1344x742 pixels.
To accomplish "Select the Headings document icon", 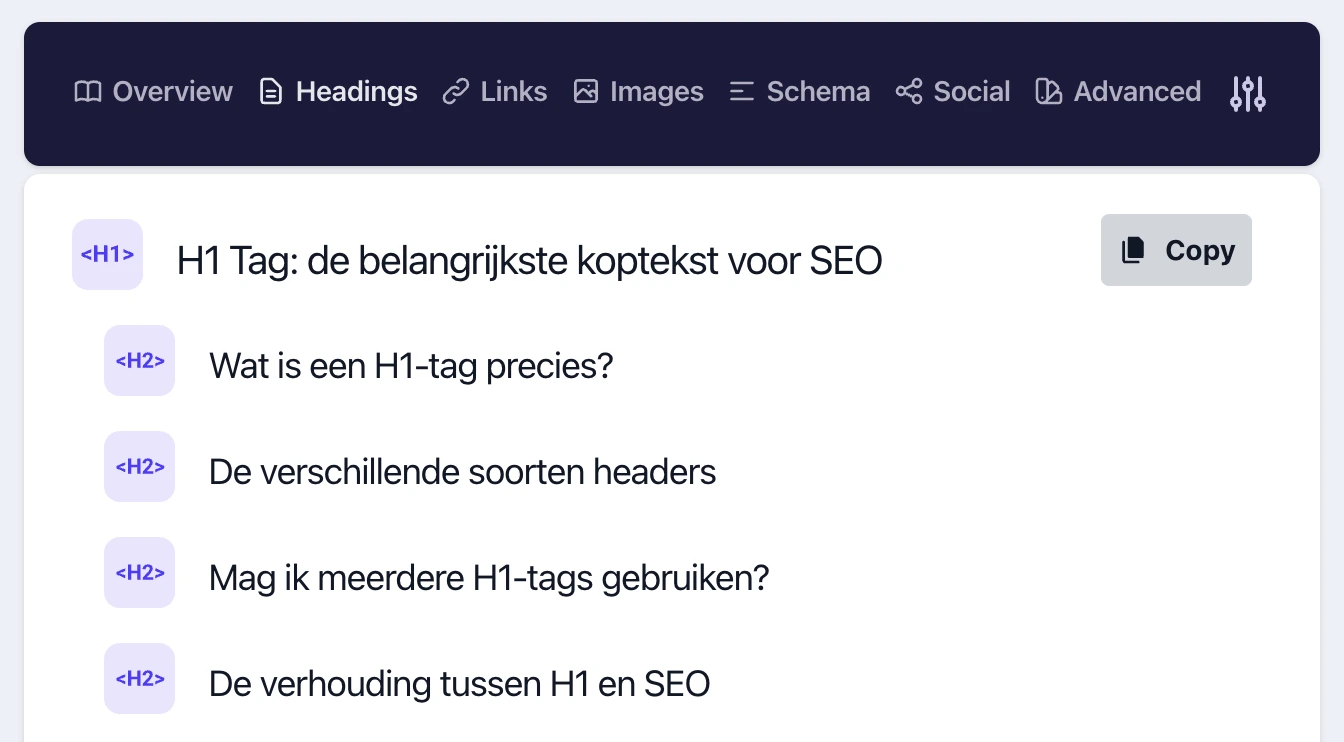I will point(270,91).
